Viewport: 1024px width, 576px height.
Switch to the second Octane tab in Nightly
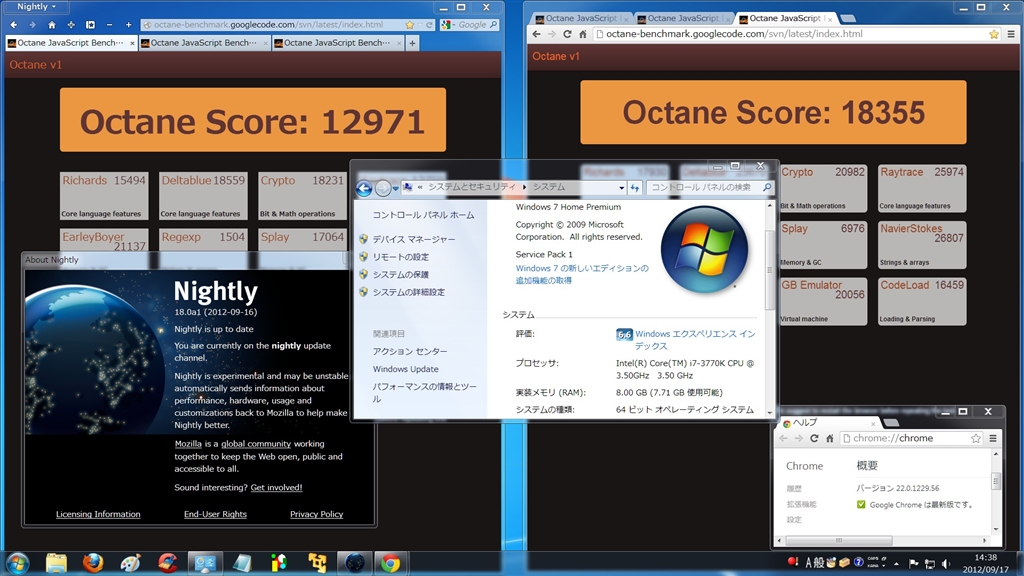(x=203, y=43)
